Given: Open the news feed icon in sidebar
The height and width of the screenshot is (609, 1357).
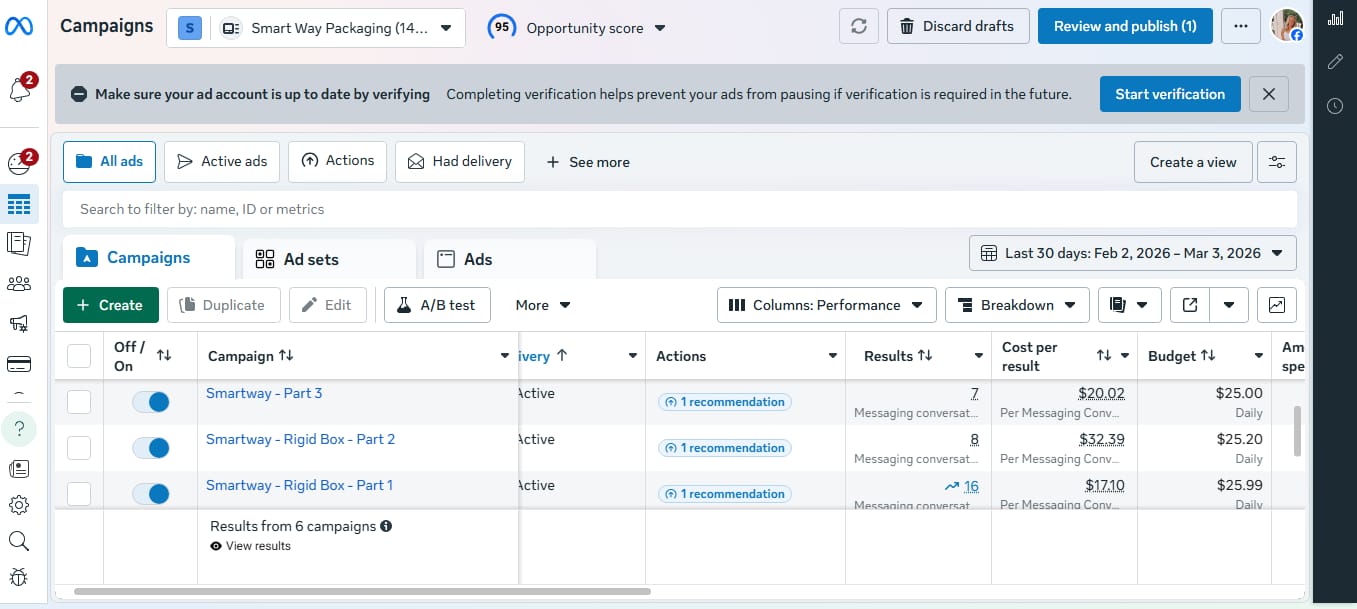Looking at the screenshot, I should pyautogui.click(x=19, y=469).
